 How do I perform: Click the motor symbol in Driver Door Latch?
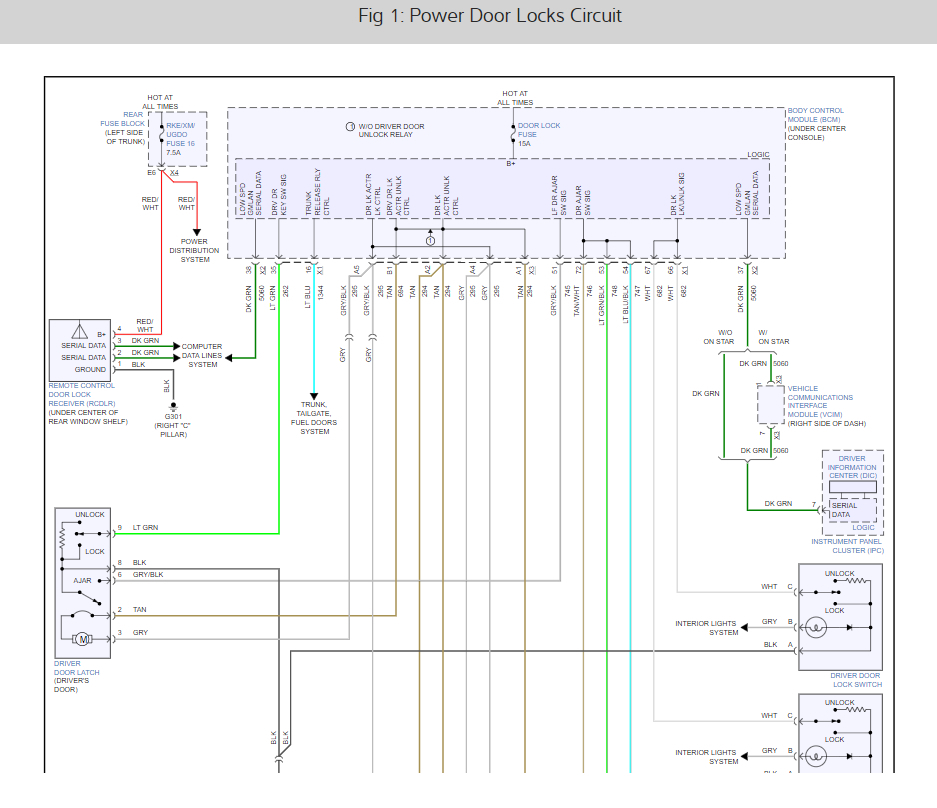pyautogui.click(x=84, y=639)
